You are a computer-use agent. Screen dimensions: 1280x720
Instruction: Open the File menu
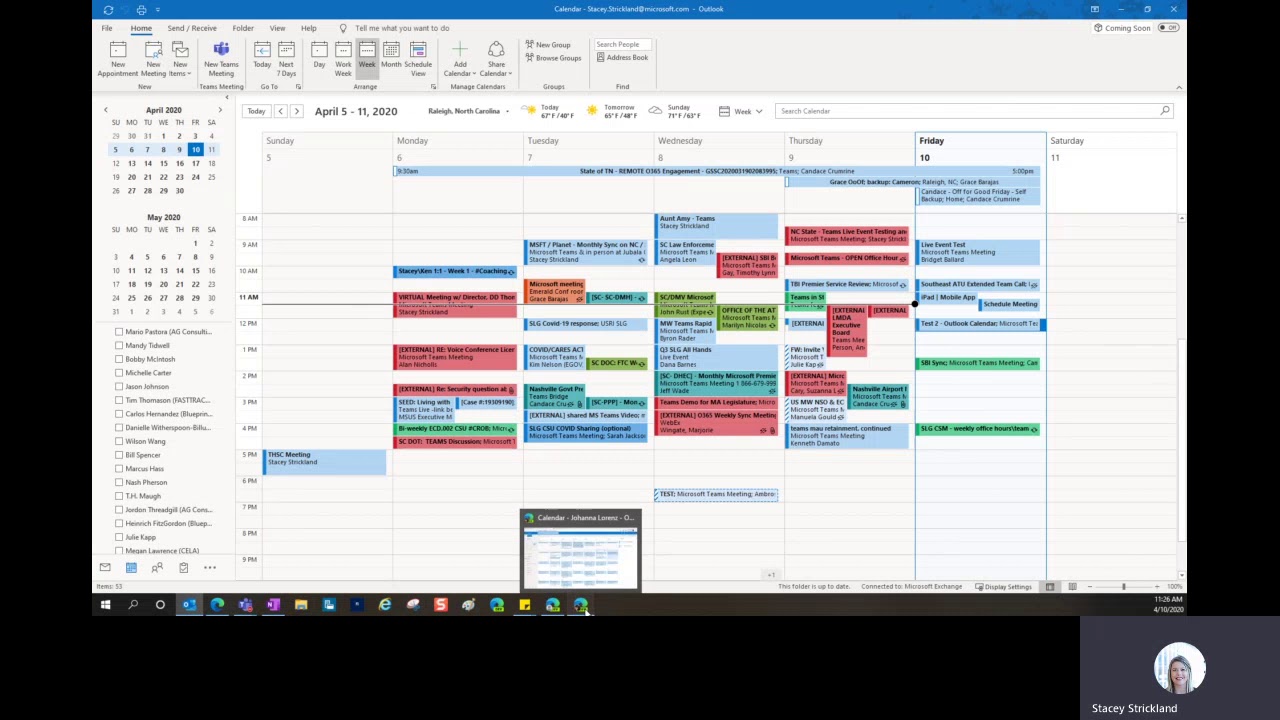tap(106, 28)
